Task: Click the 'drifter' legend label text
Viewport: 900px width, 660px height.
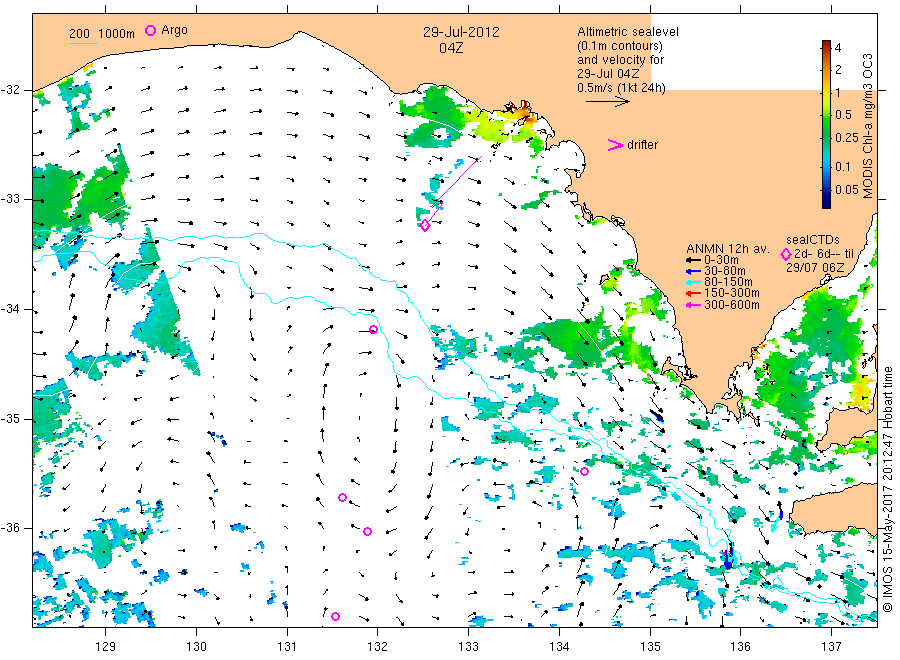Action: (x=642, y=145)
